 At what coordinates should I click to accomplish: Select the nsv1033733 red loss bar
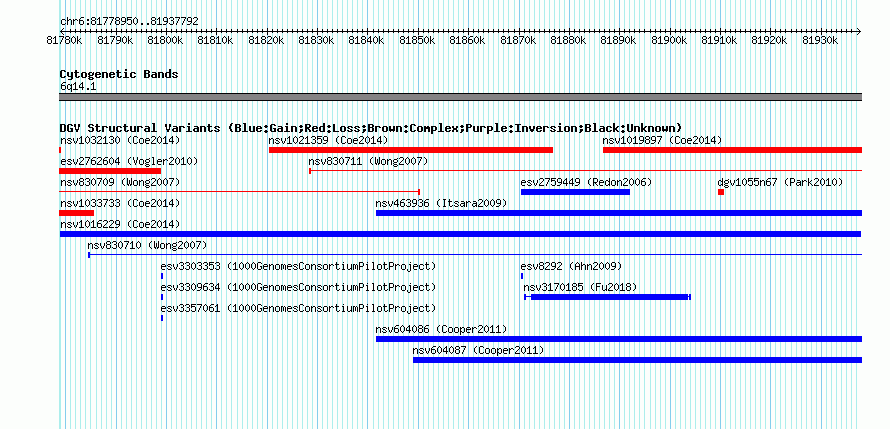click(x=77, y=213)
